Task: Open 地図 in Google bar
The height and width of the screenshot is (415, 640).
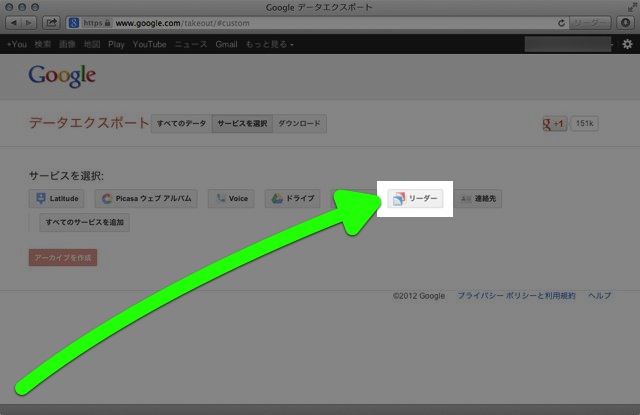Action: [x=92, y=44]
